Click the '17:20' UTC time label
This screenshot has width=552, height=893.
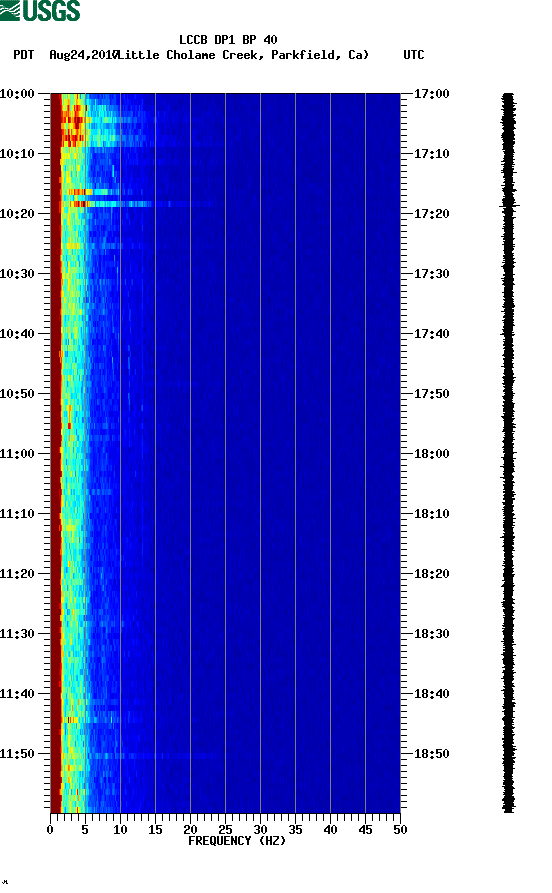(x=432, y=214)
